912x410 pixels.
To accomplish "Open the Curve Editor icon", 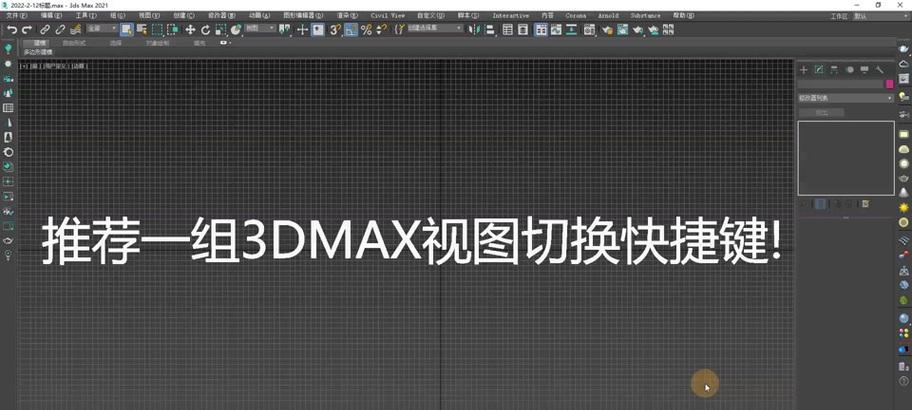I will click(x=556, y=29).
